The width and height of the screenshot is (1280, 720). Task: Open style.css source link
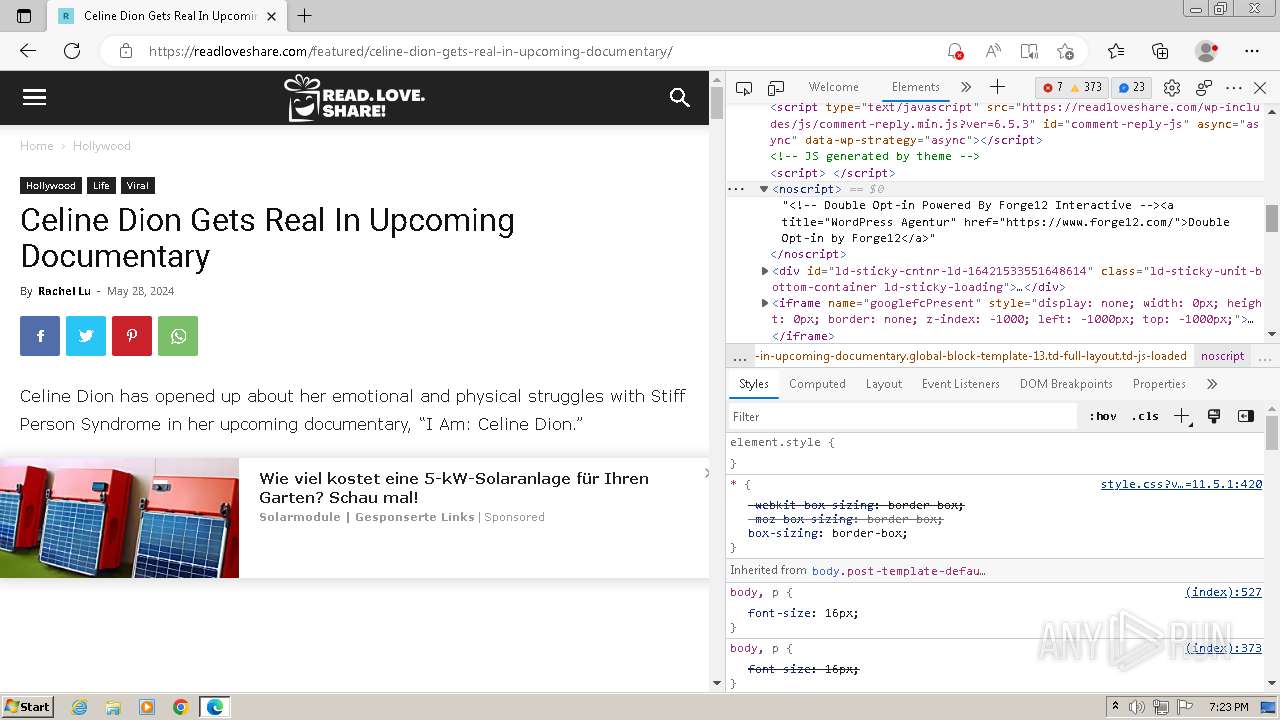coord(1181,484)
